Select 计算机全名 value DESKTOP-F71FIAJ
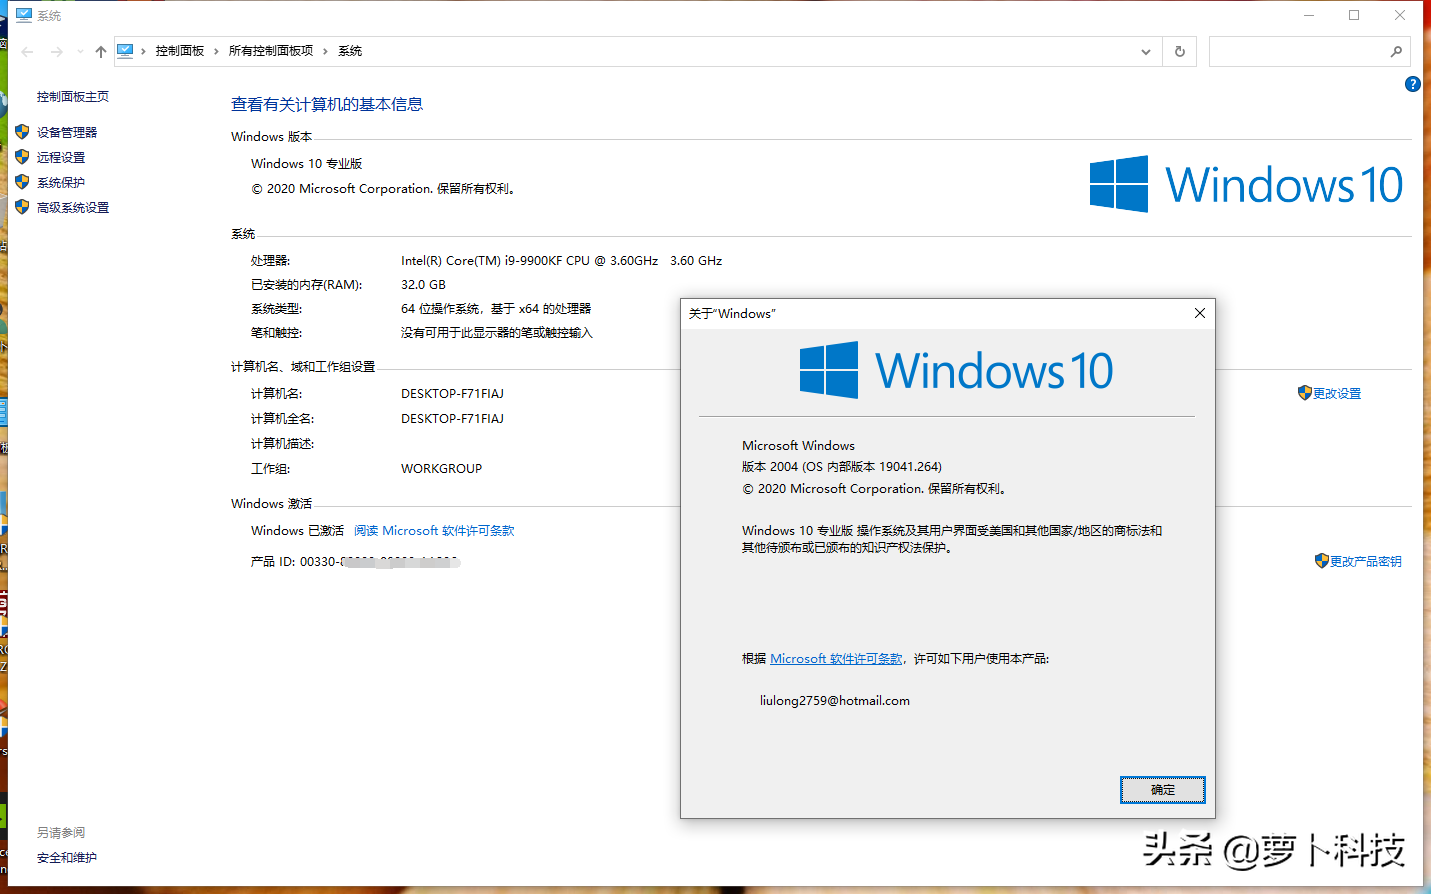The height and width of the screenshot is (894, 1431). tap(452, 419)
